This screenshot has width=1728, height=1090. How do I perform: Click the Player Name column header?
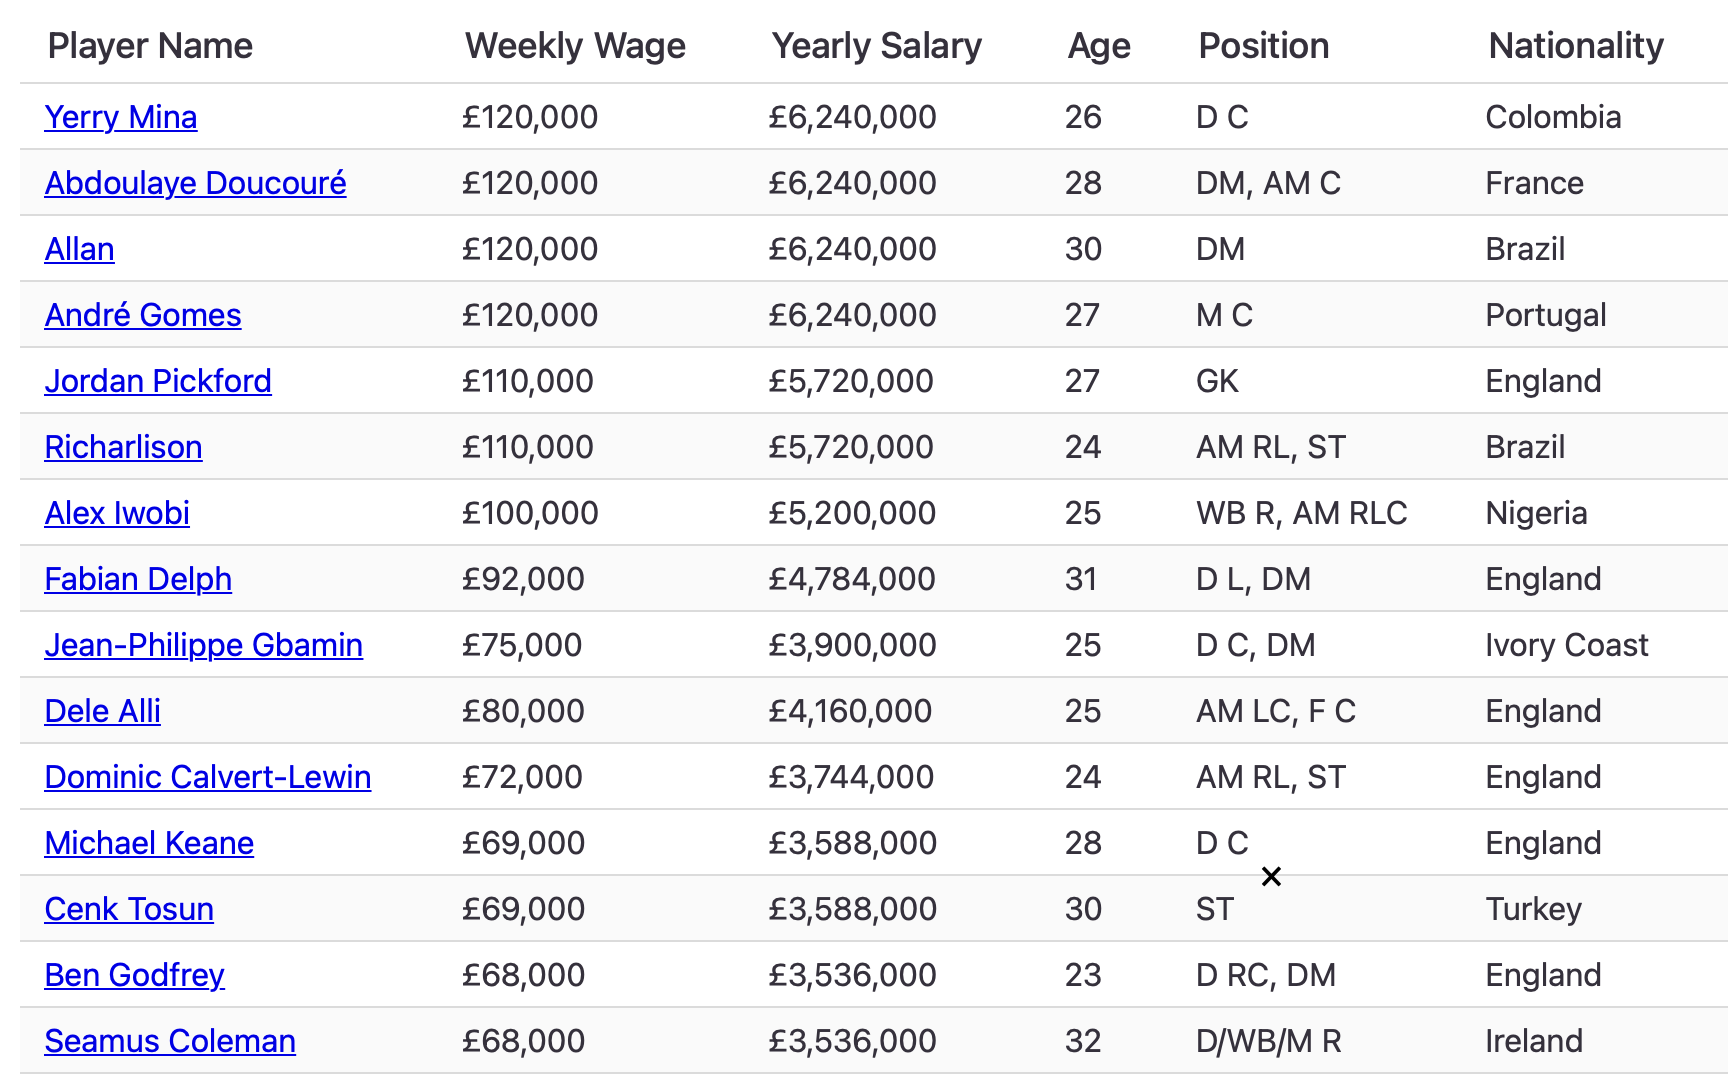point(151,46)
